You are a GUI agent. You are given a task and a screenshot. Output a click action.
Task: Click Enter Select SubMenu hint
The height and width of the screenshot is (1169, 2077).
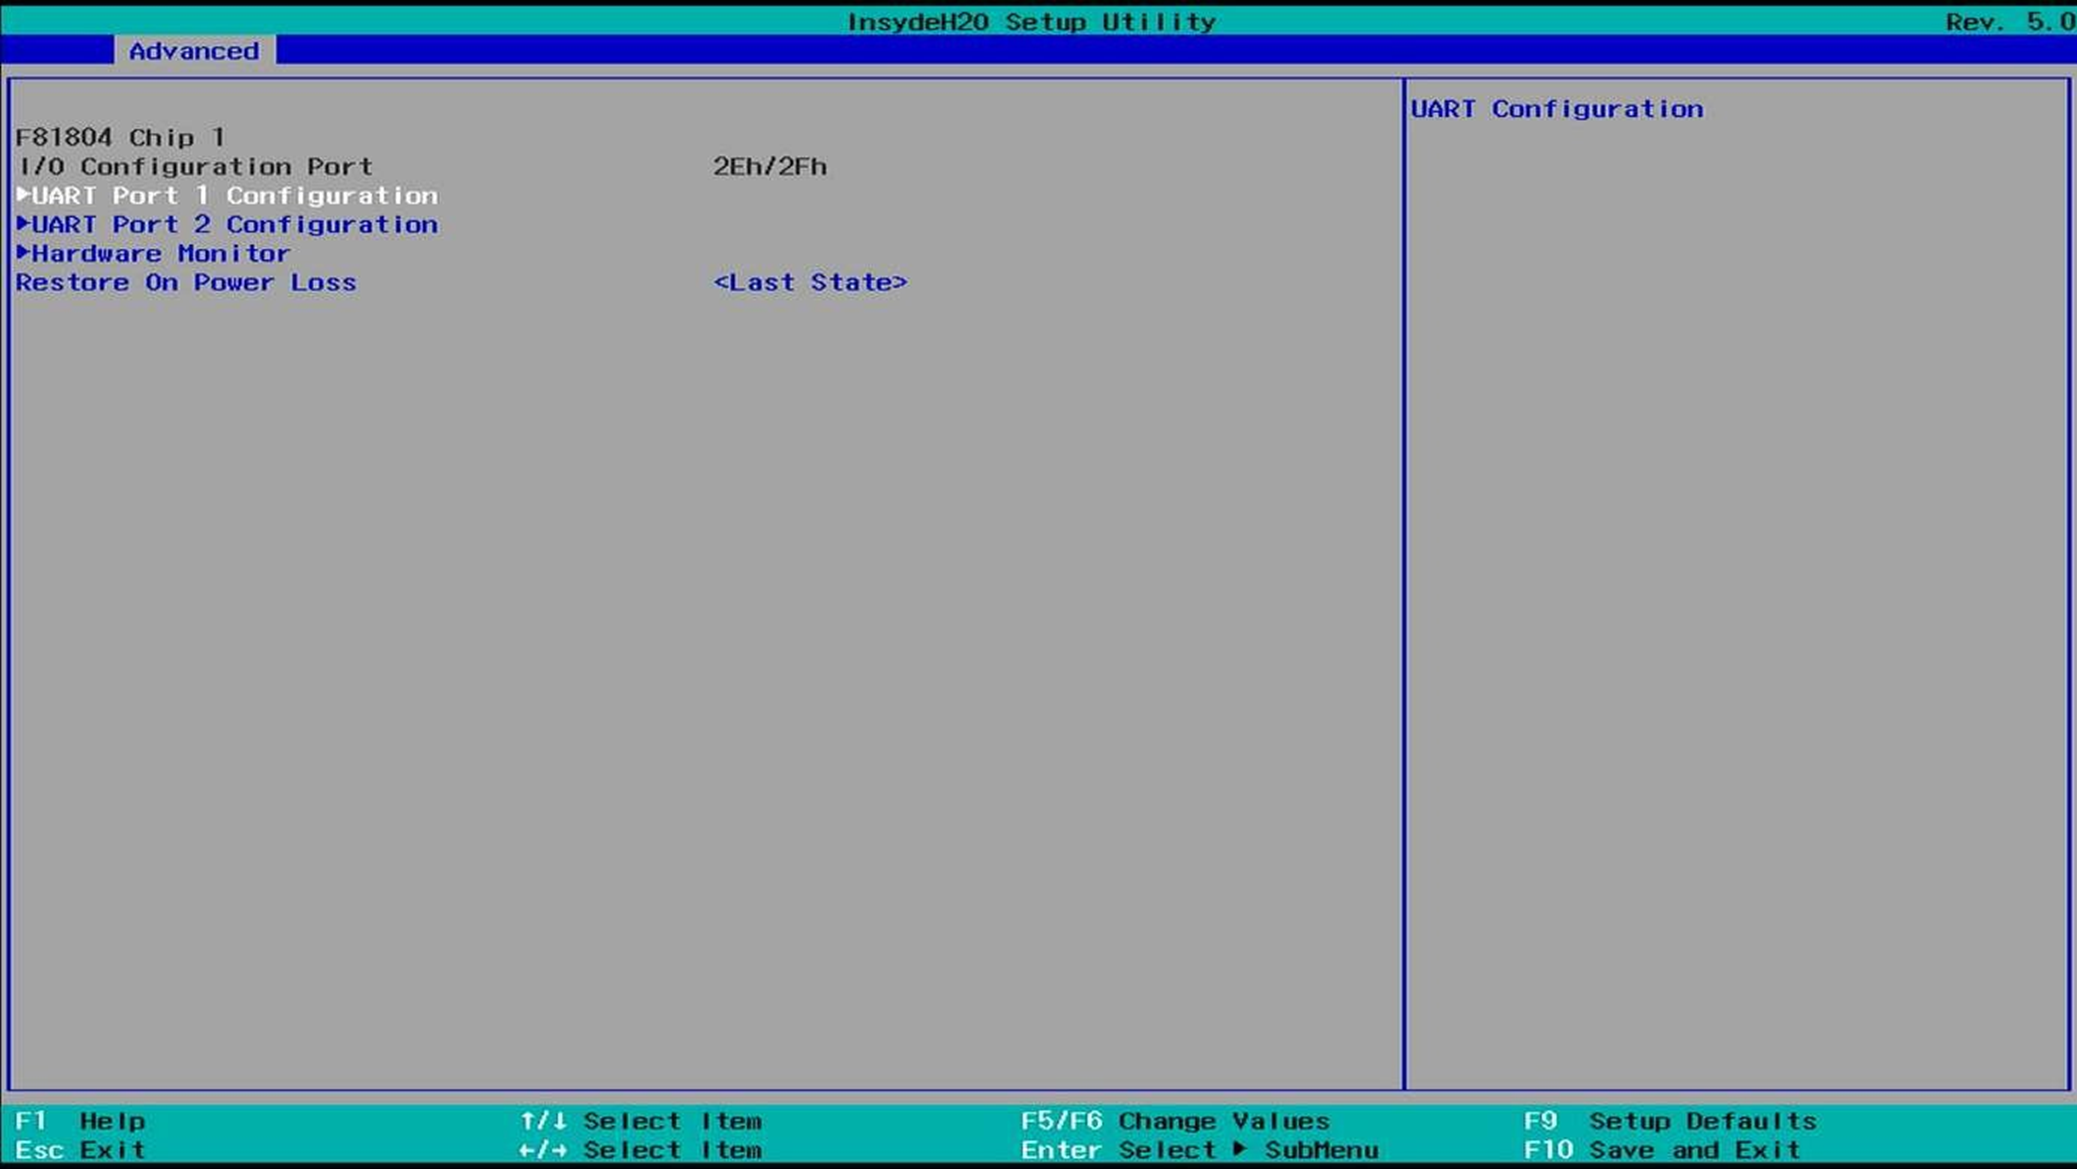click(x=1199, y=1150)
